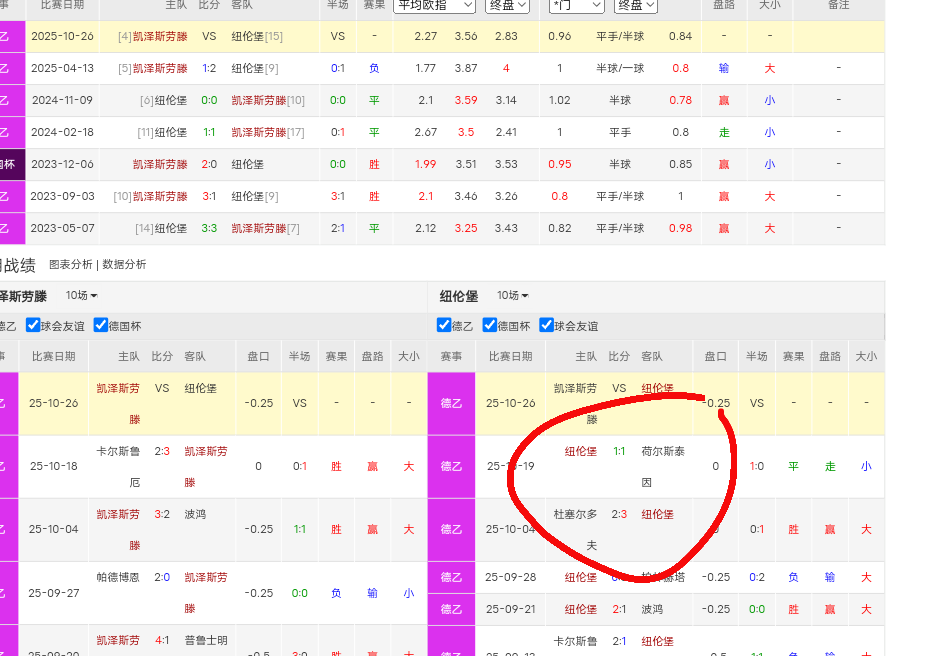Open the 10场 selector in the left panel
Image resolution: width=942 pixels, height=656 pixels.
81,296
